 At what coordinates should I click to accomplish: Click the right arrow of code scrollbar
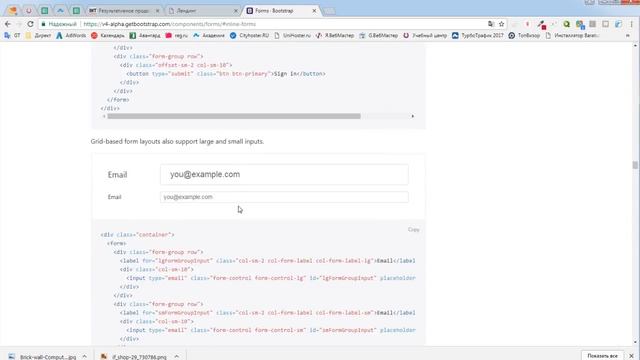click(413, 116)
